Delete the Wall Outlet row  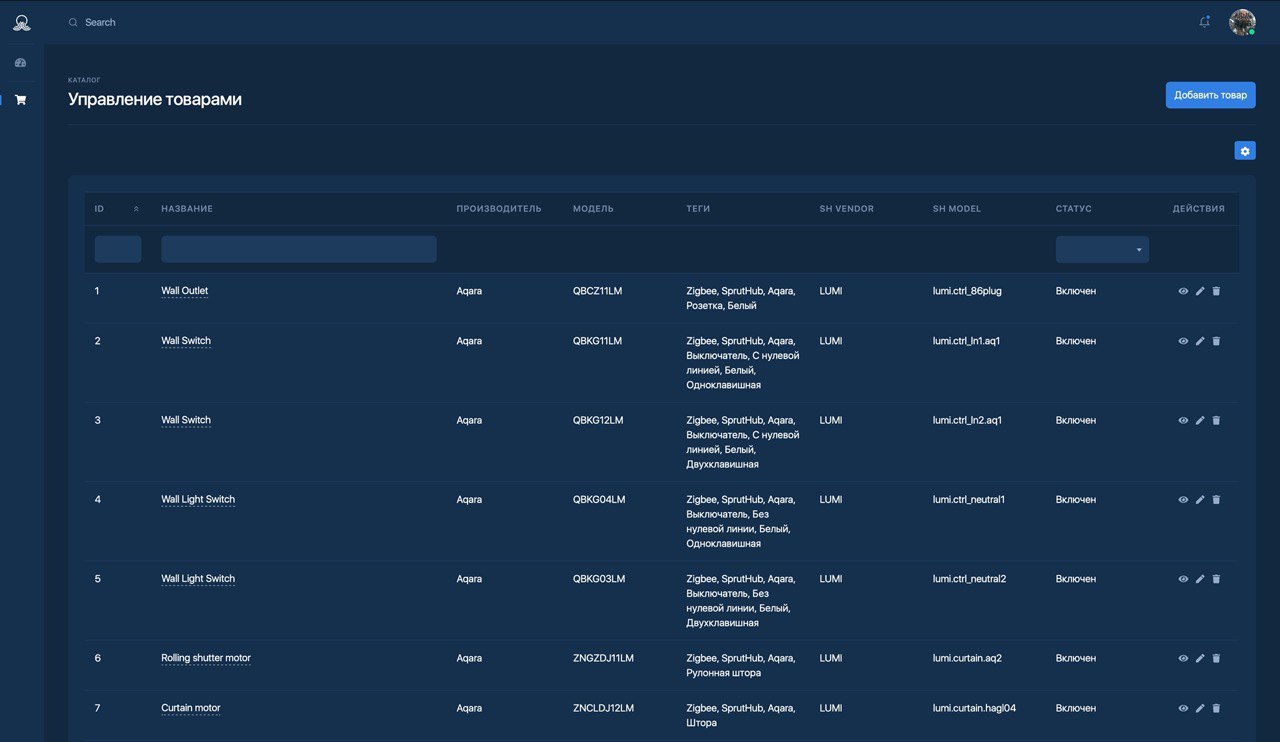coord(1216,291)
